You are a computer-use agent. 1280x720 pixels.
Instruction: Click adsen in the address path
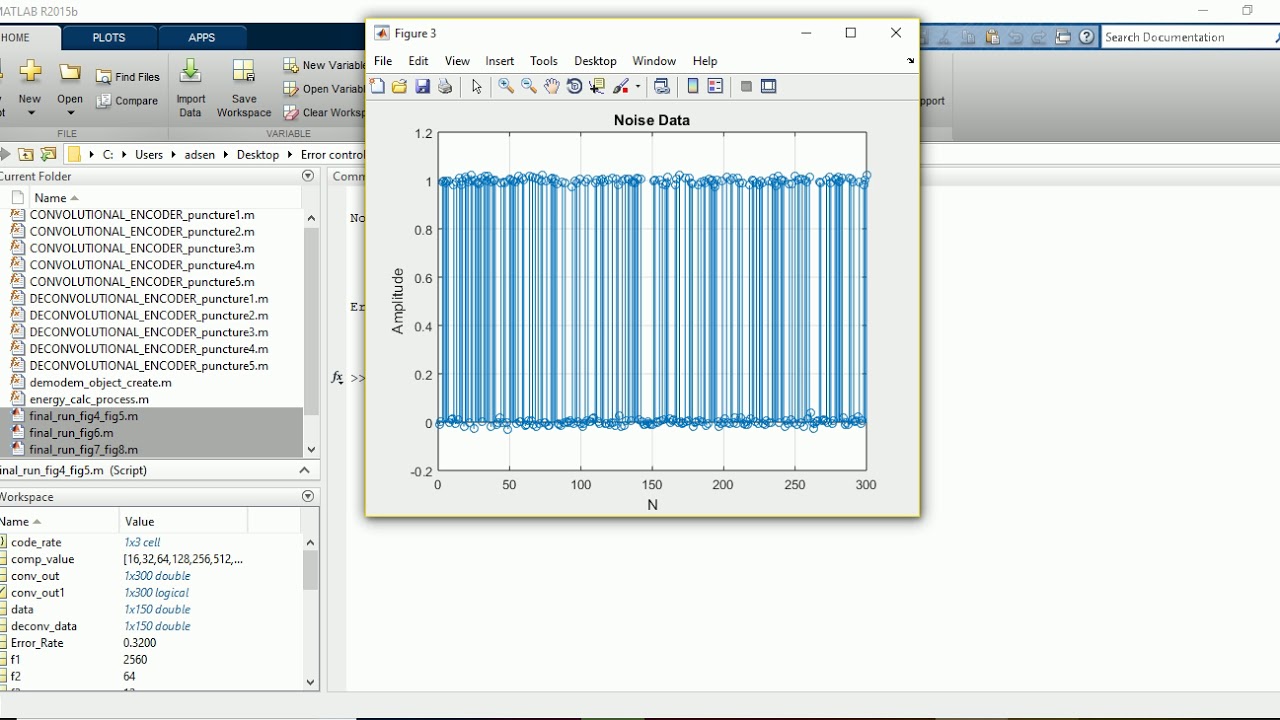pos(200,155)
